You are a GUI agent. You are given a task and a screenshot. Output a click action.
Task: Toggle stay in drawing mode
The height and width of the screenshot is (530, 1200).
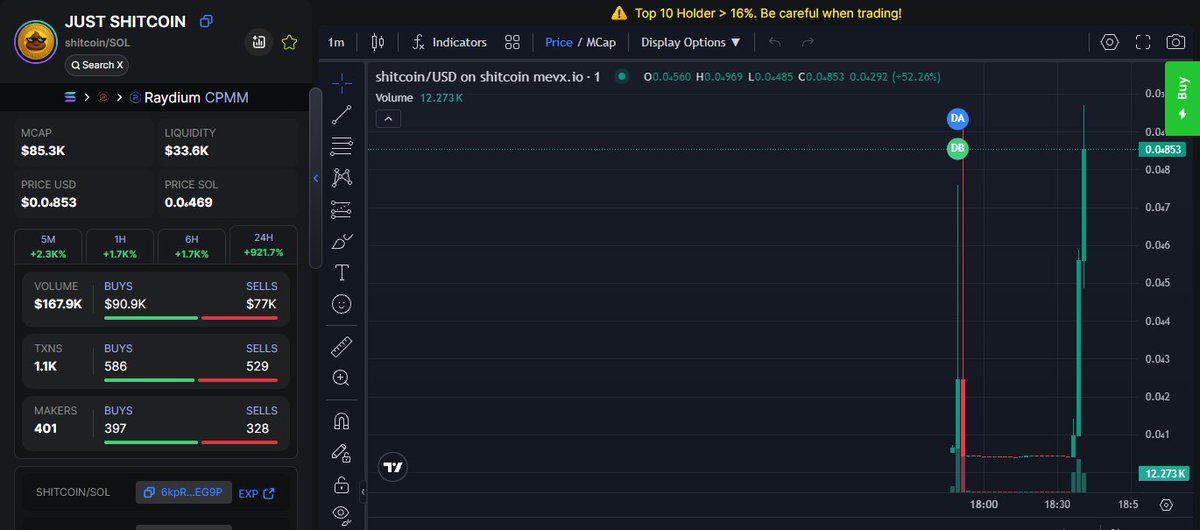point(342,453)
